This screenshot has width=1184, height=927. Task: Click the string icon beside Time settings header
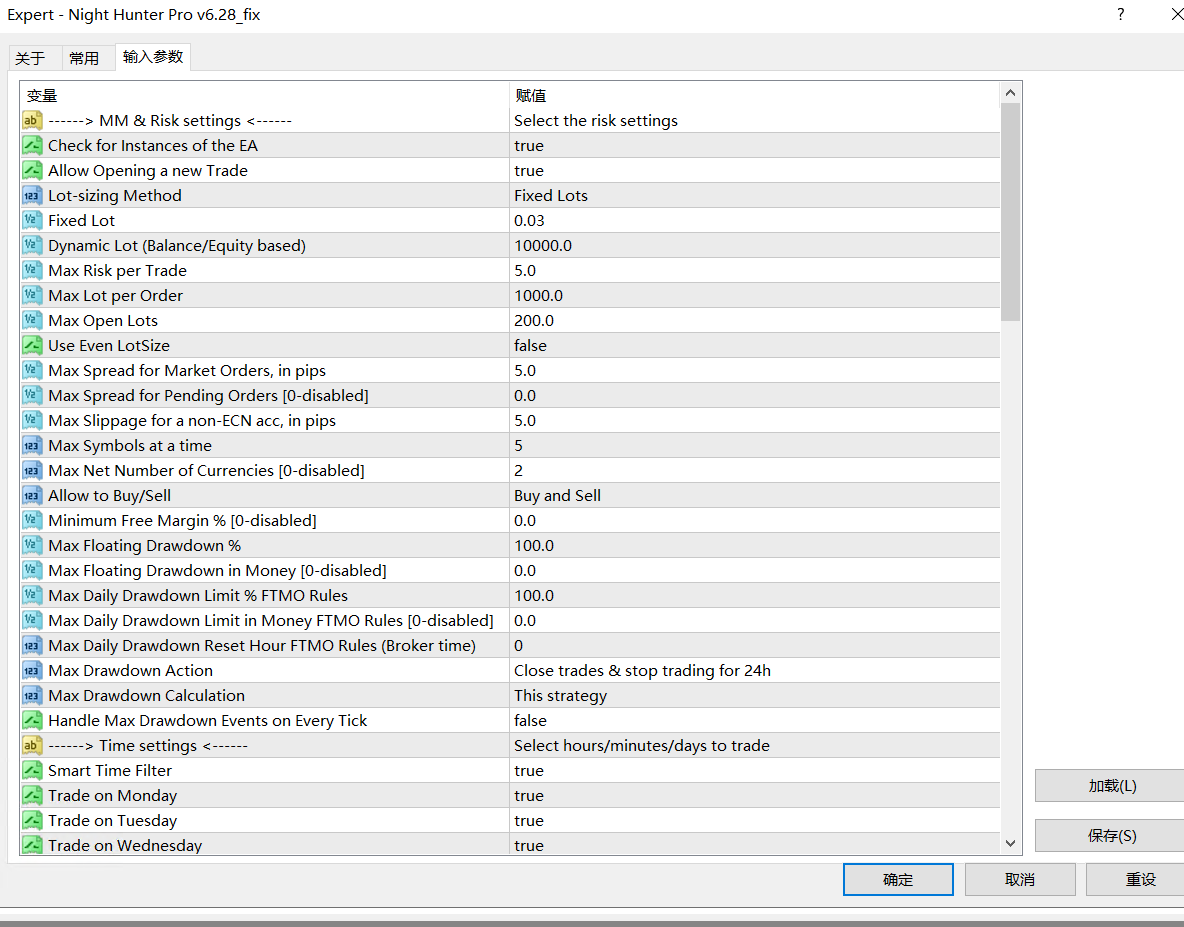[x=32, y=745]
